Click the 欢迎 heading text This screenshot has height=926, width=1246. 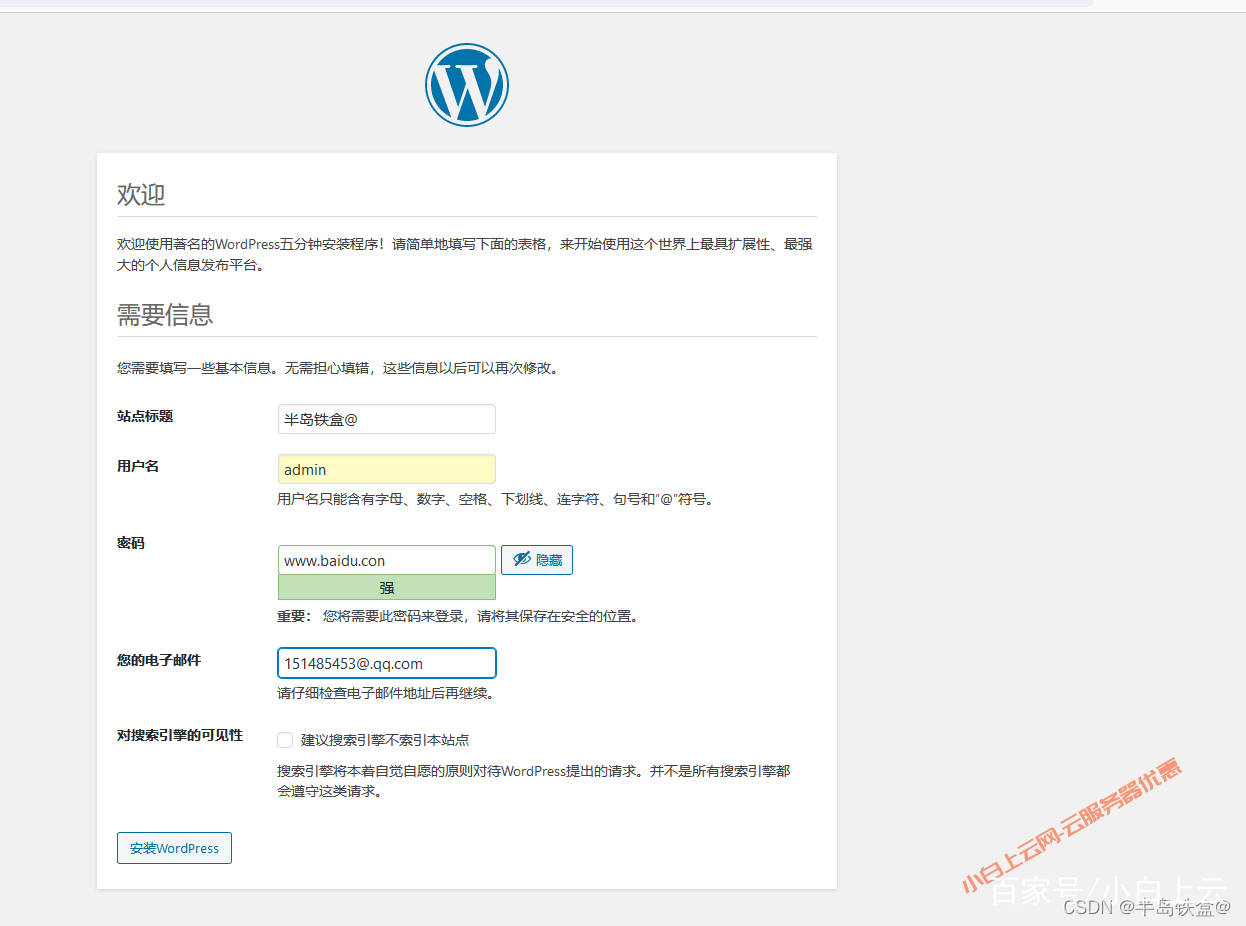141,195
